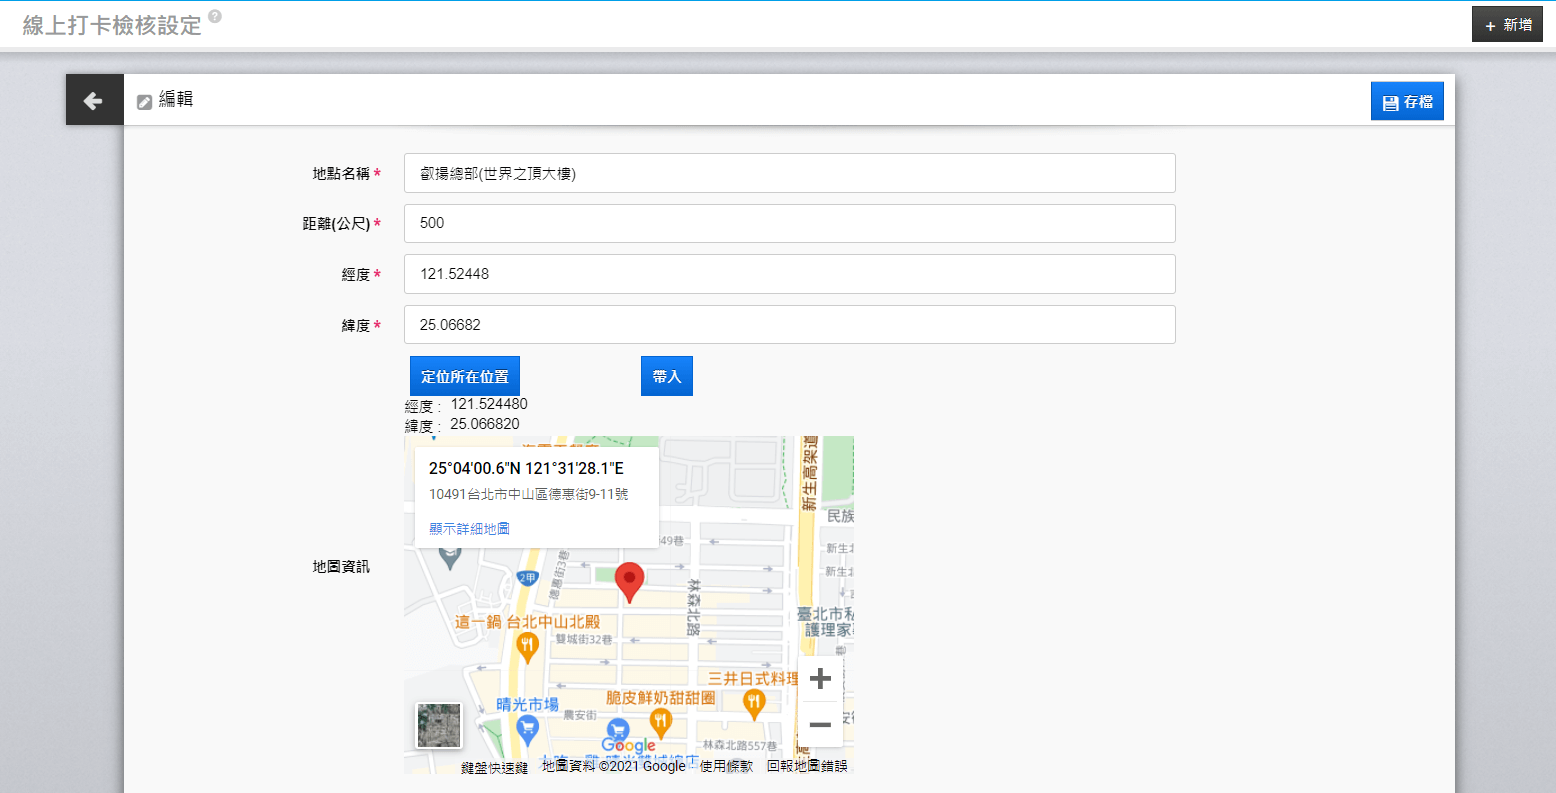Focus the 地點名稱 input field
Image resolution: width=1556 pixels, height=793 pixels.
click(789, 173)
